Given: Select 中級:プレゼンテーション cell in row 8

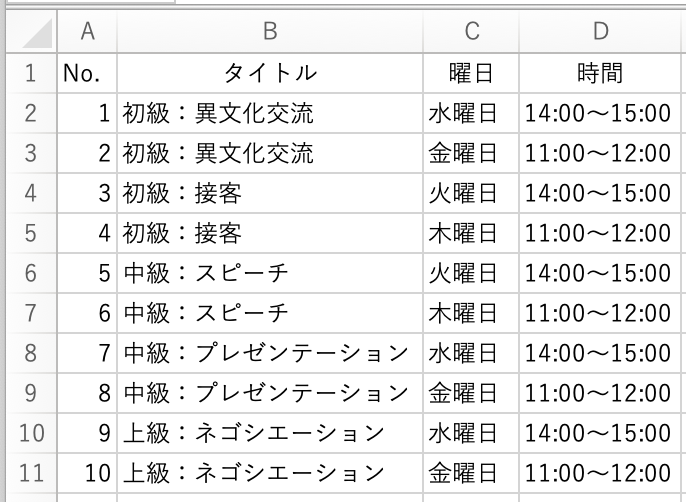Looking at the screenshot, I should pyautogui.click(x=270, y=353).
